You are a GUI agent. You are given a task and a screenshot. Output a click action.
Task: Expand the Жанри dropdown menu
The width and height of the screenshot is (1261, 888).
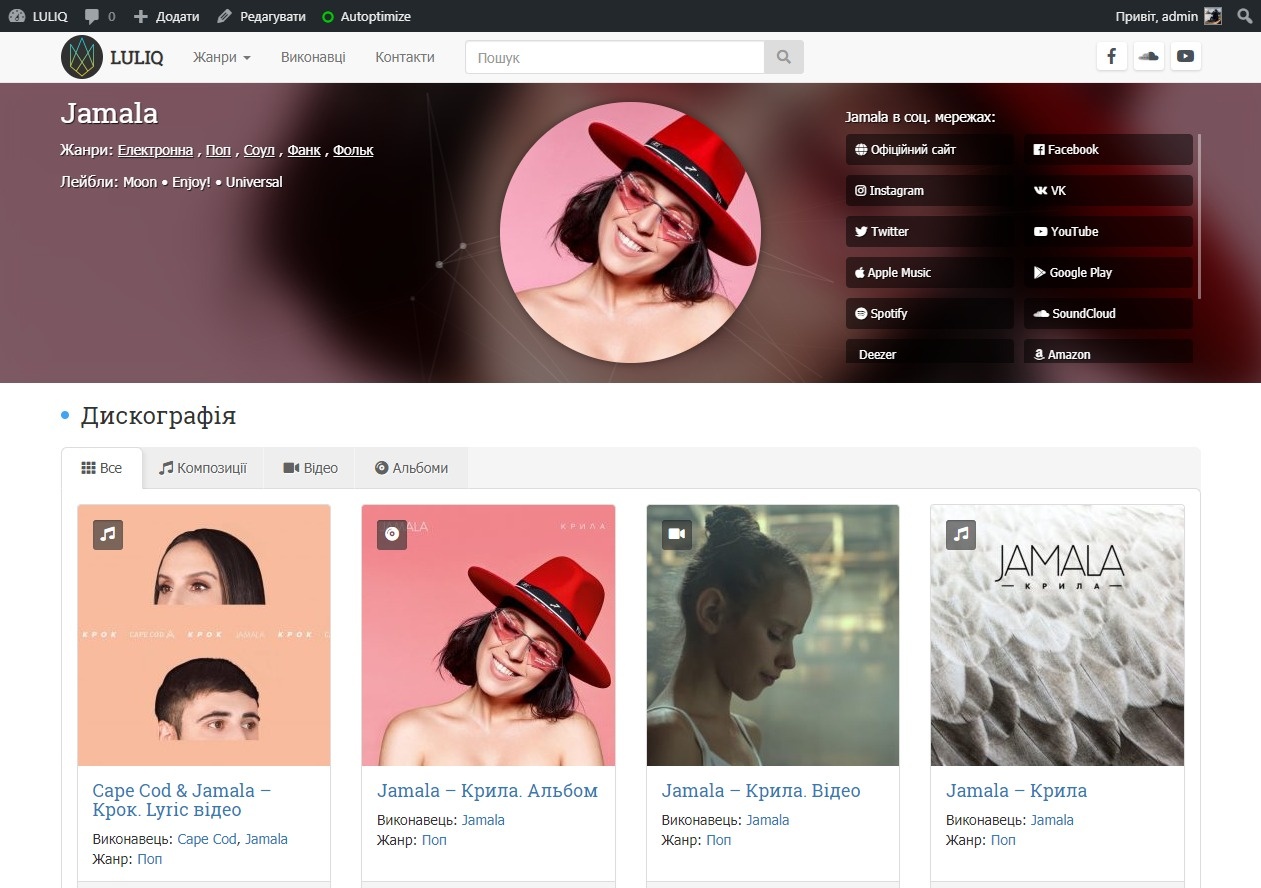click(222, 57)
